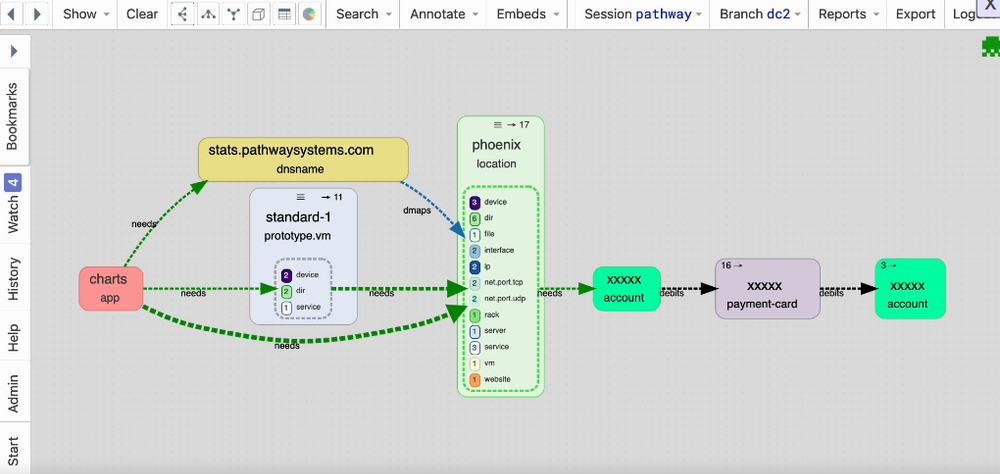The height and width of the screenshot is (474, 1000).
Task: Switch to the table view icon
Action: [284, 14]
